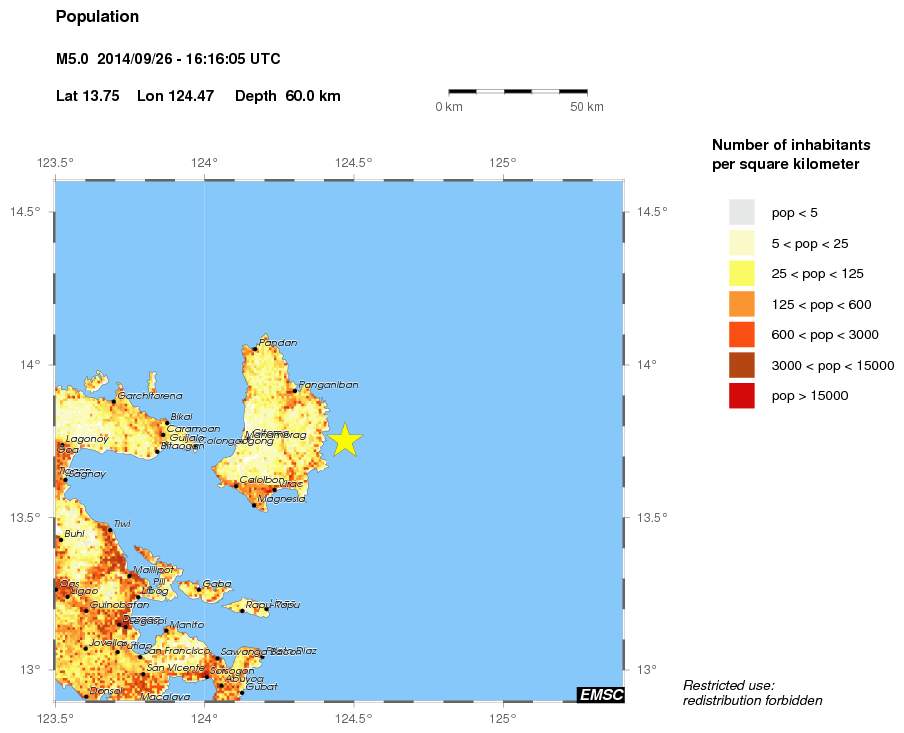The height and width of the screenshot is (733, 904).
Task: Click the 'San Vicente' place label
Action: [x=175, y=668]
